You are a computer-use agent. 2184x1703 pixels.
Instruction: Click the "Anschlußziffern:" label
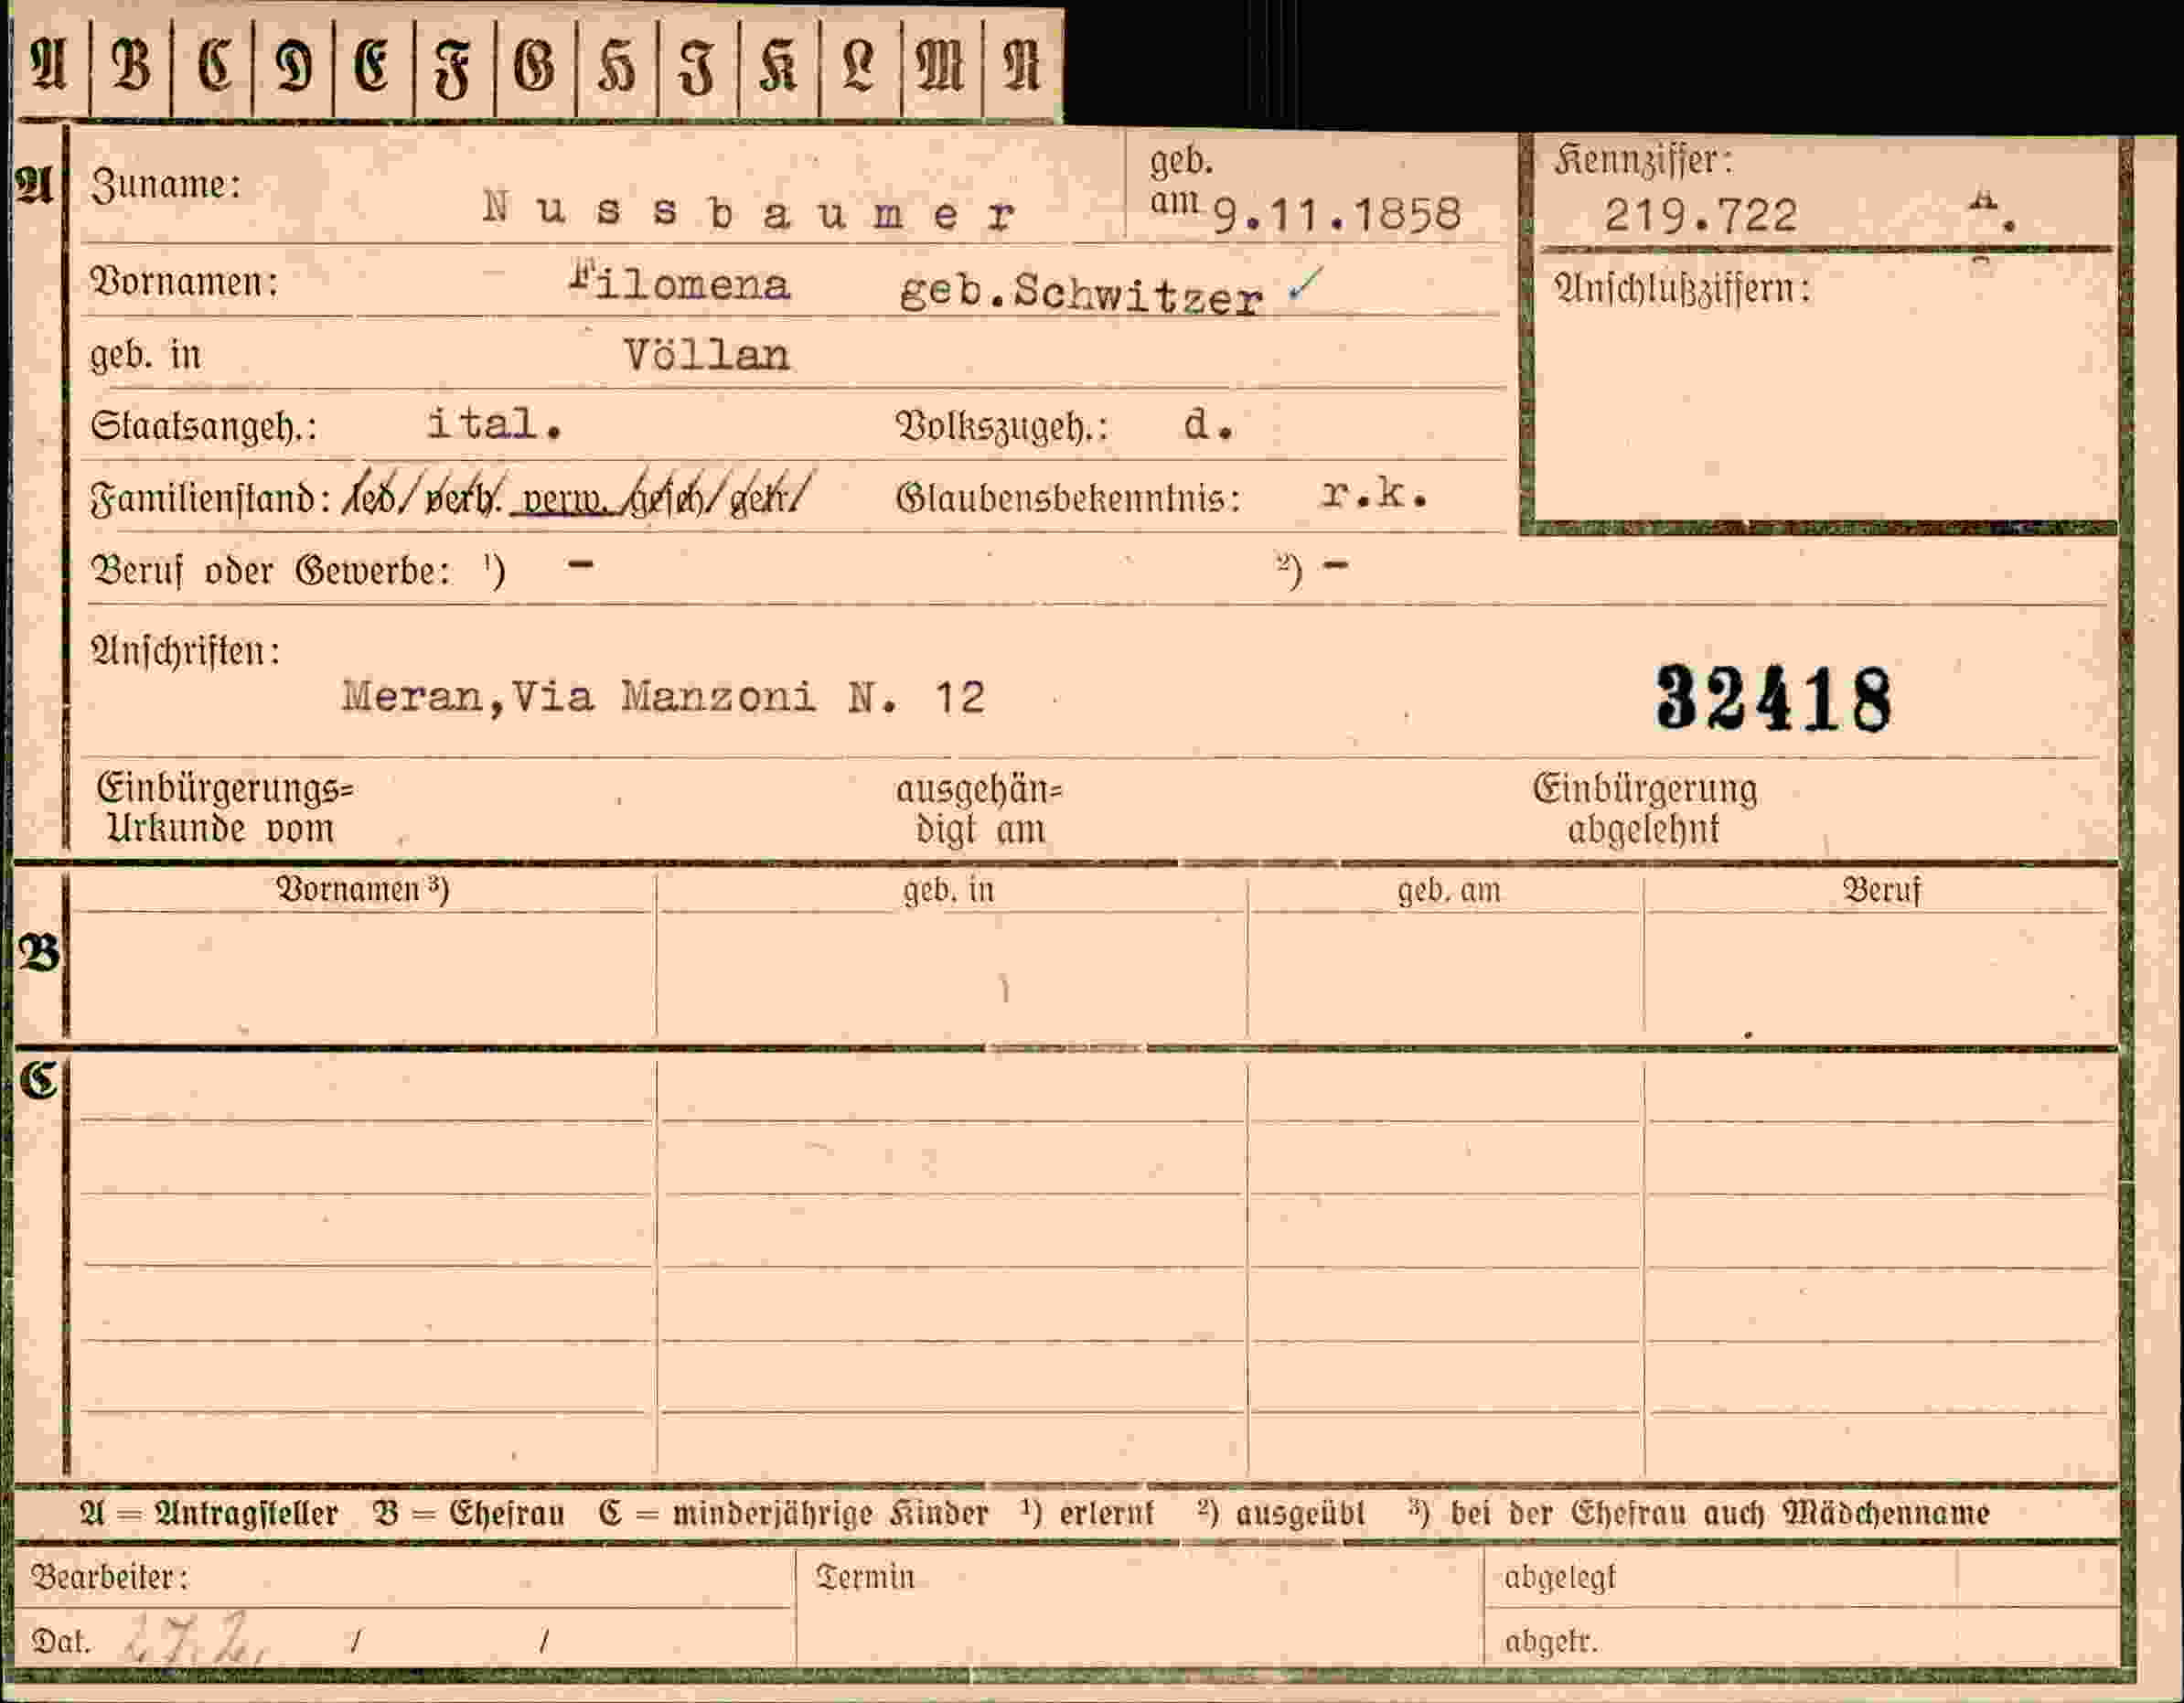click(x=1682, y=290)
